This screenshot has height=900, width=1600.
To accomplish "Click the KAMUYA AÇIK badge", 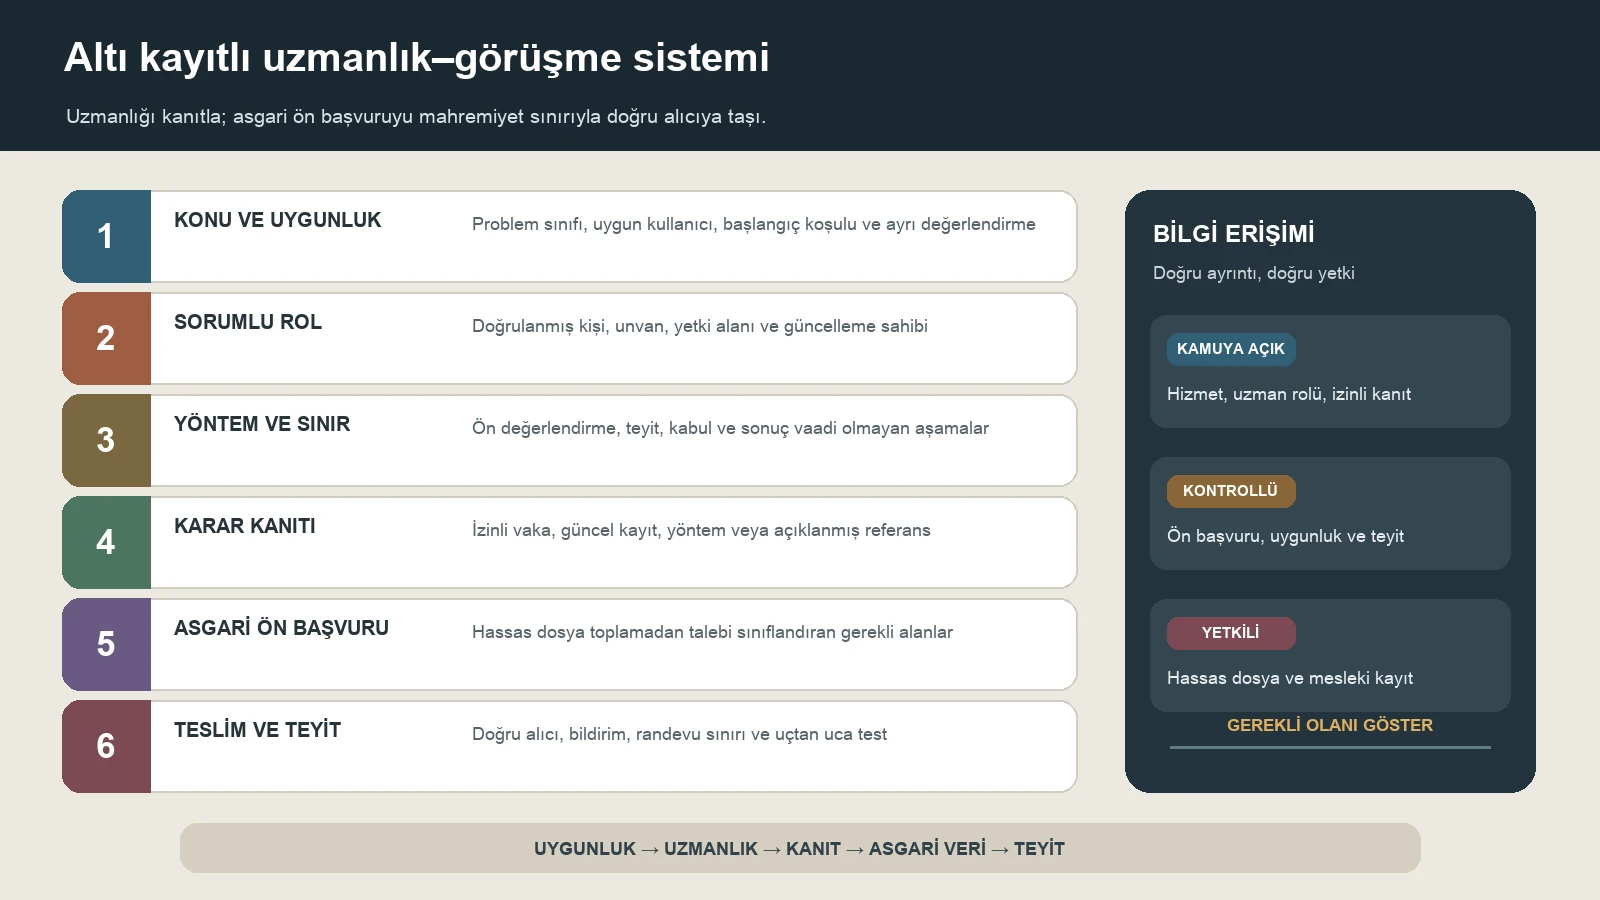I will tap(1231, 349).
